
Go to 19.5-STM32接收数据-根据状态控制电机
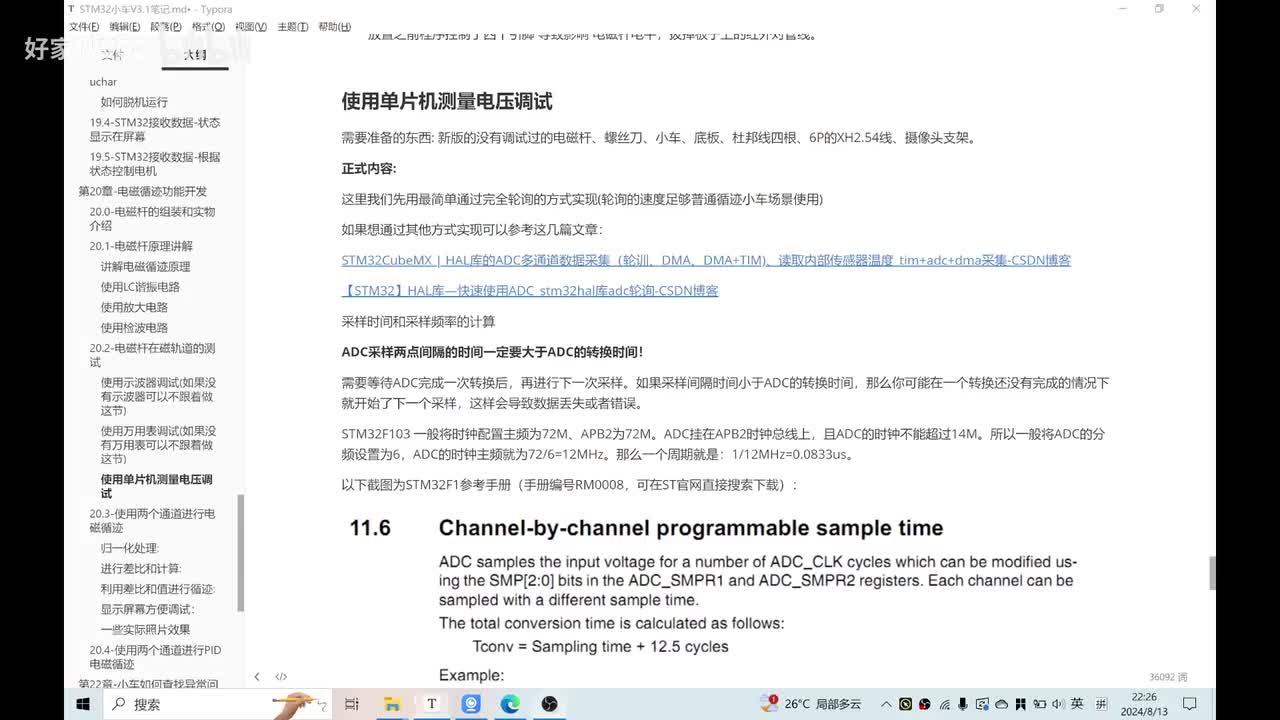pos(155,164)
